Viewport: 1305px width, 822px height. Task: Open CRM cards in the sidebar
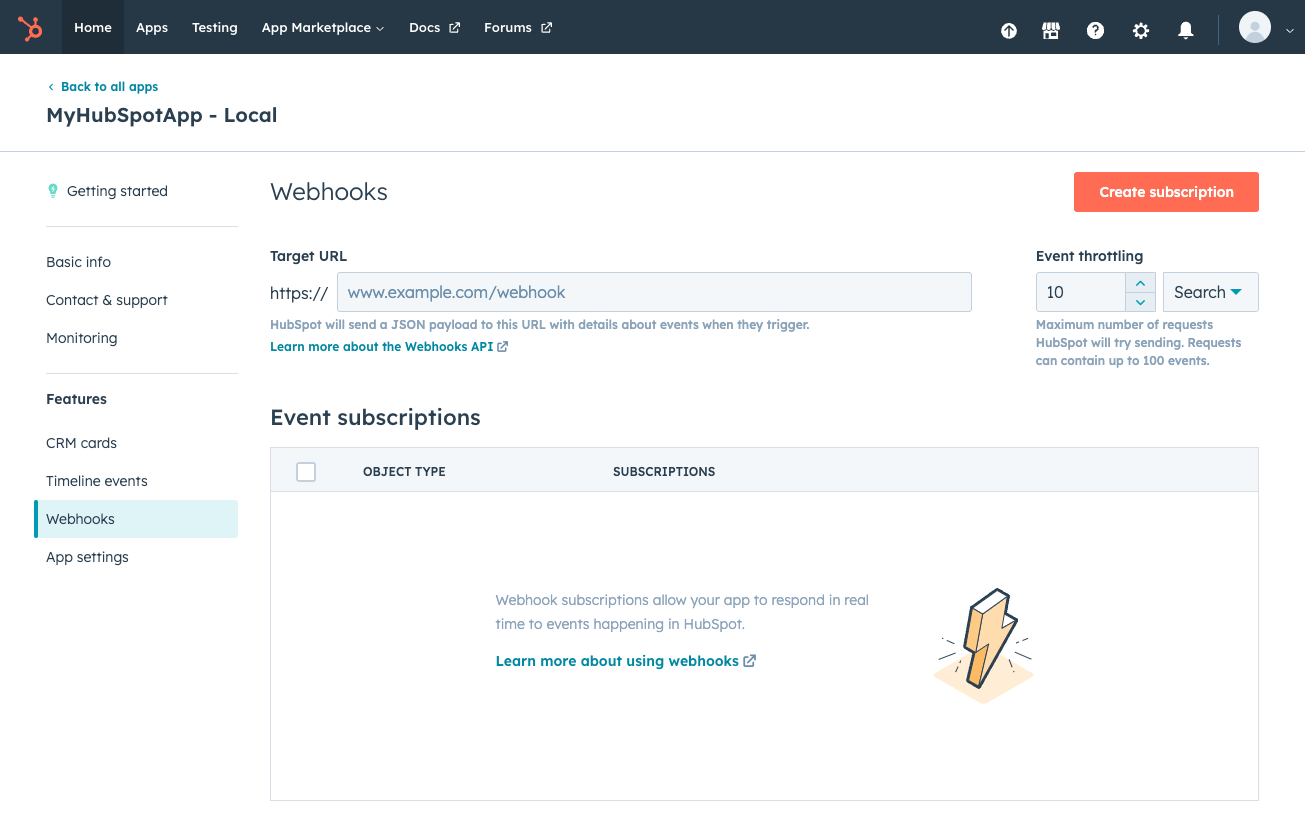point(81,443)
